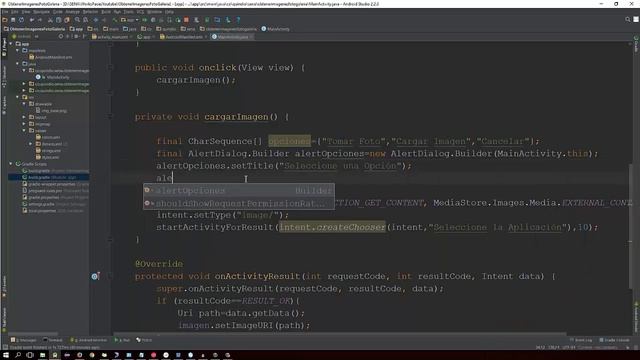Screen dimensions: 640x360
Task: Collapse the app root node
Action: 11,44
